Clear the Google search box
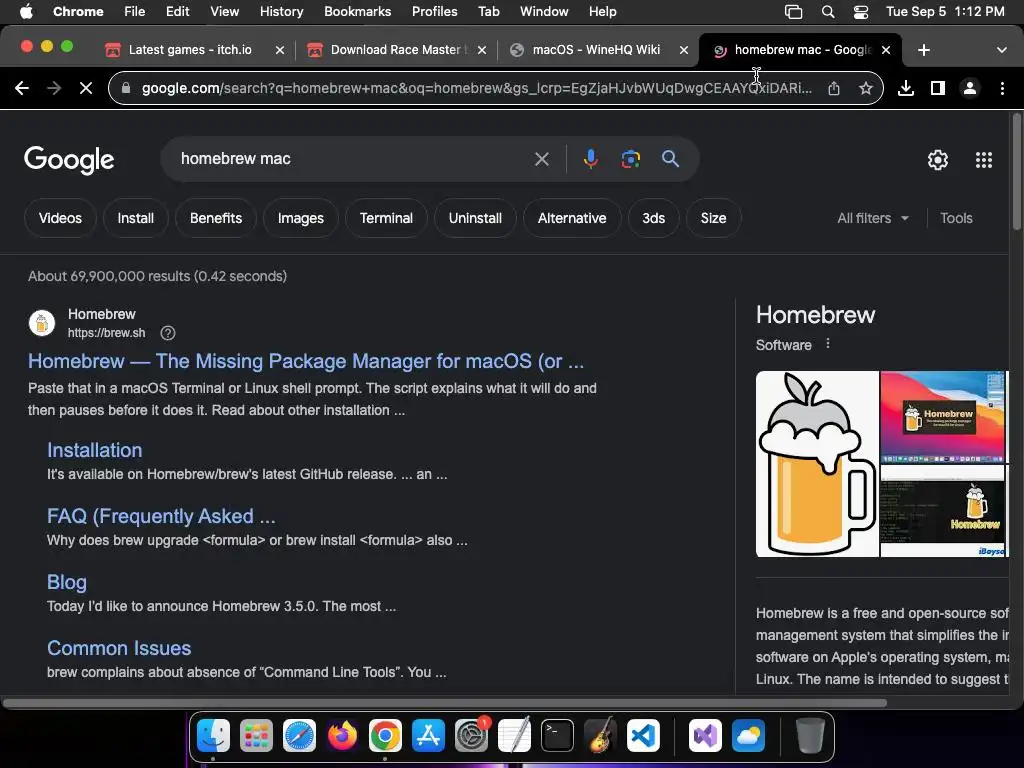 (x=541, y=159)
